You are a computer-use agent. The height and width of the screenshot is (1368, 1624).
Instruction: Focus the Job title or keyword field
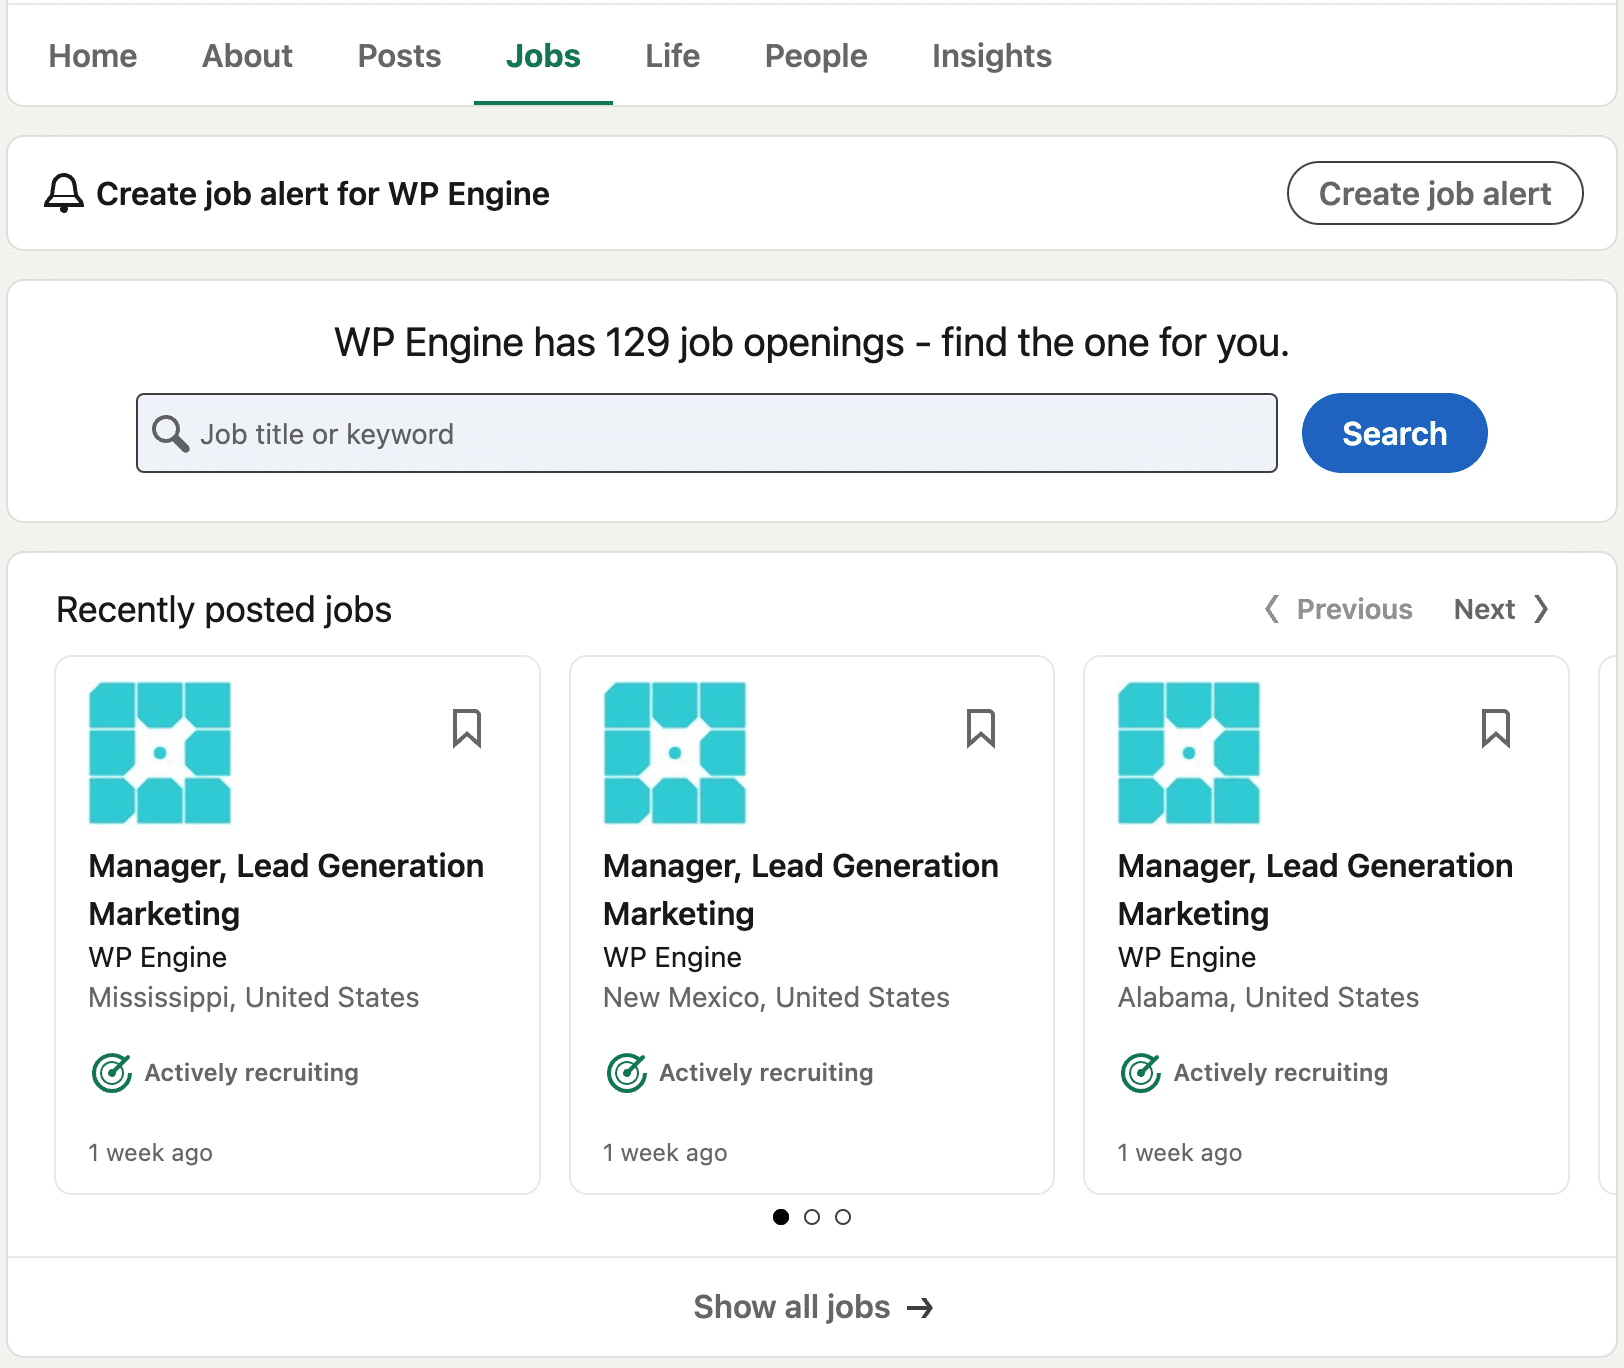[707, 433]
